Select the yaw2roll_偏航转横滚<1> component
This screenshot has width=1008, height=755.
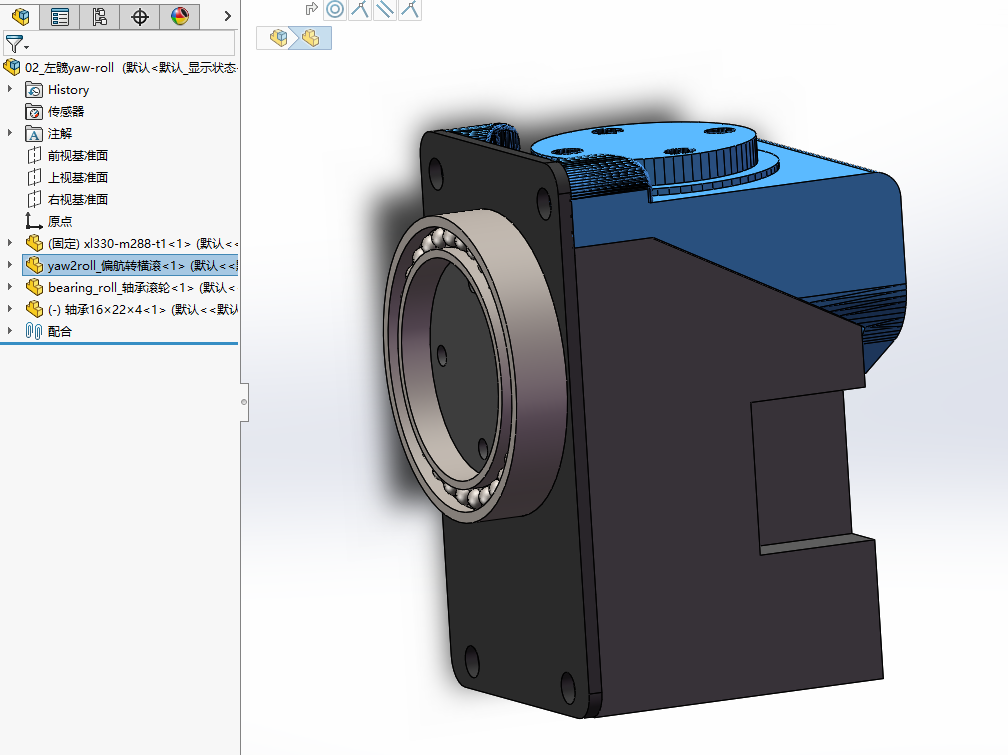(143, 265)
